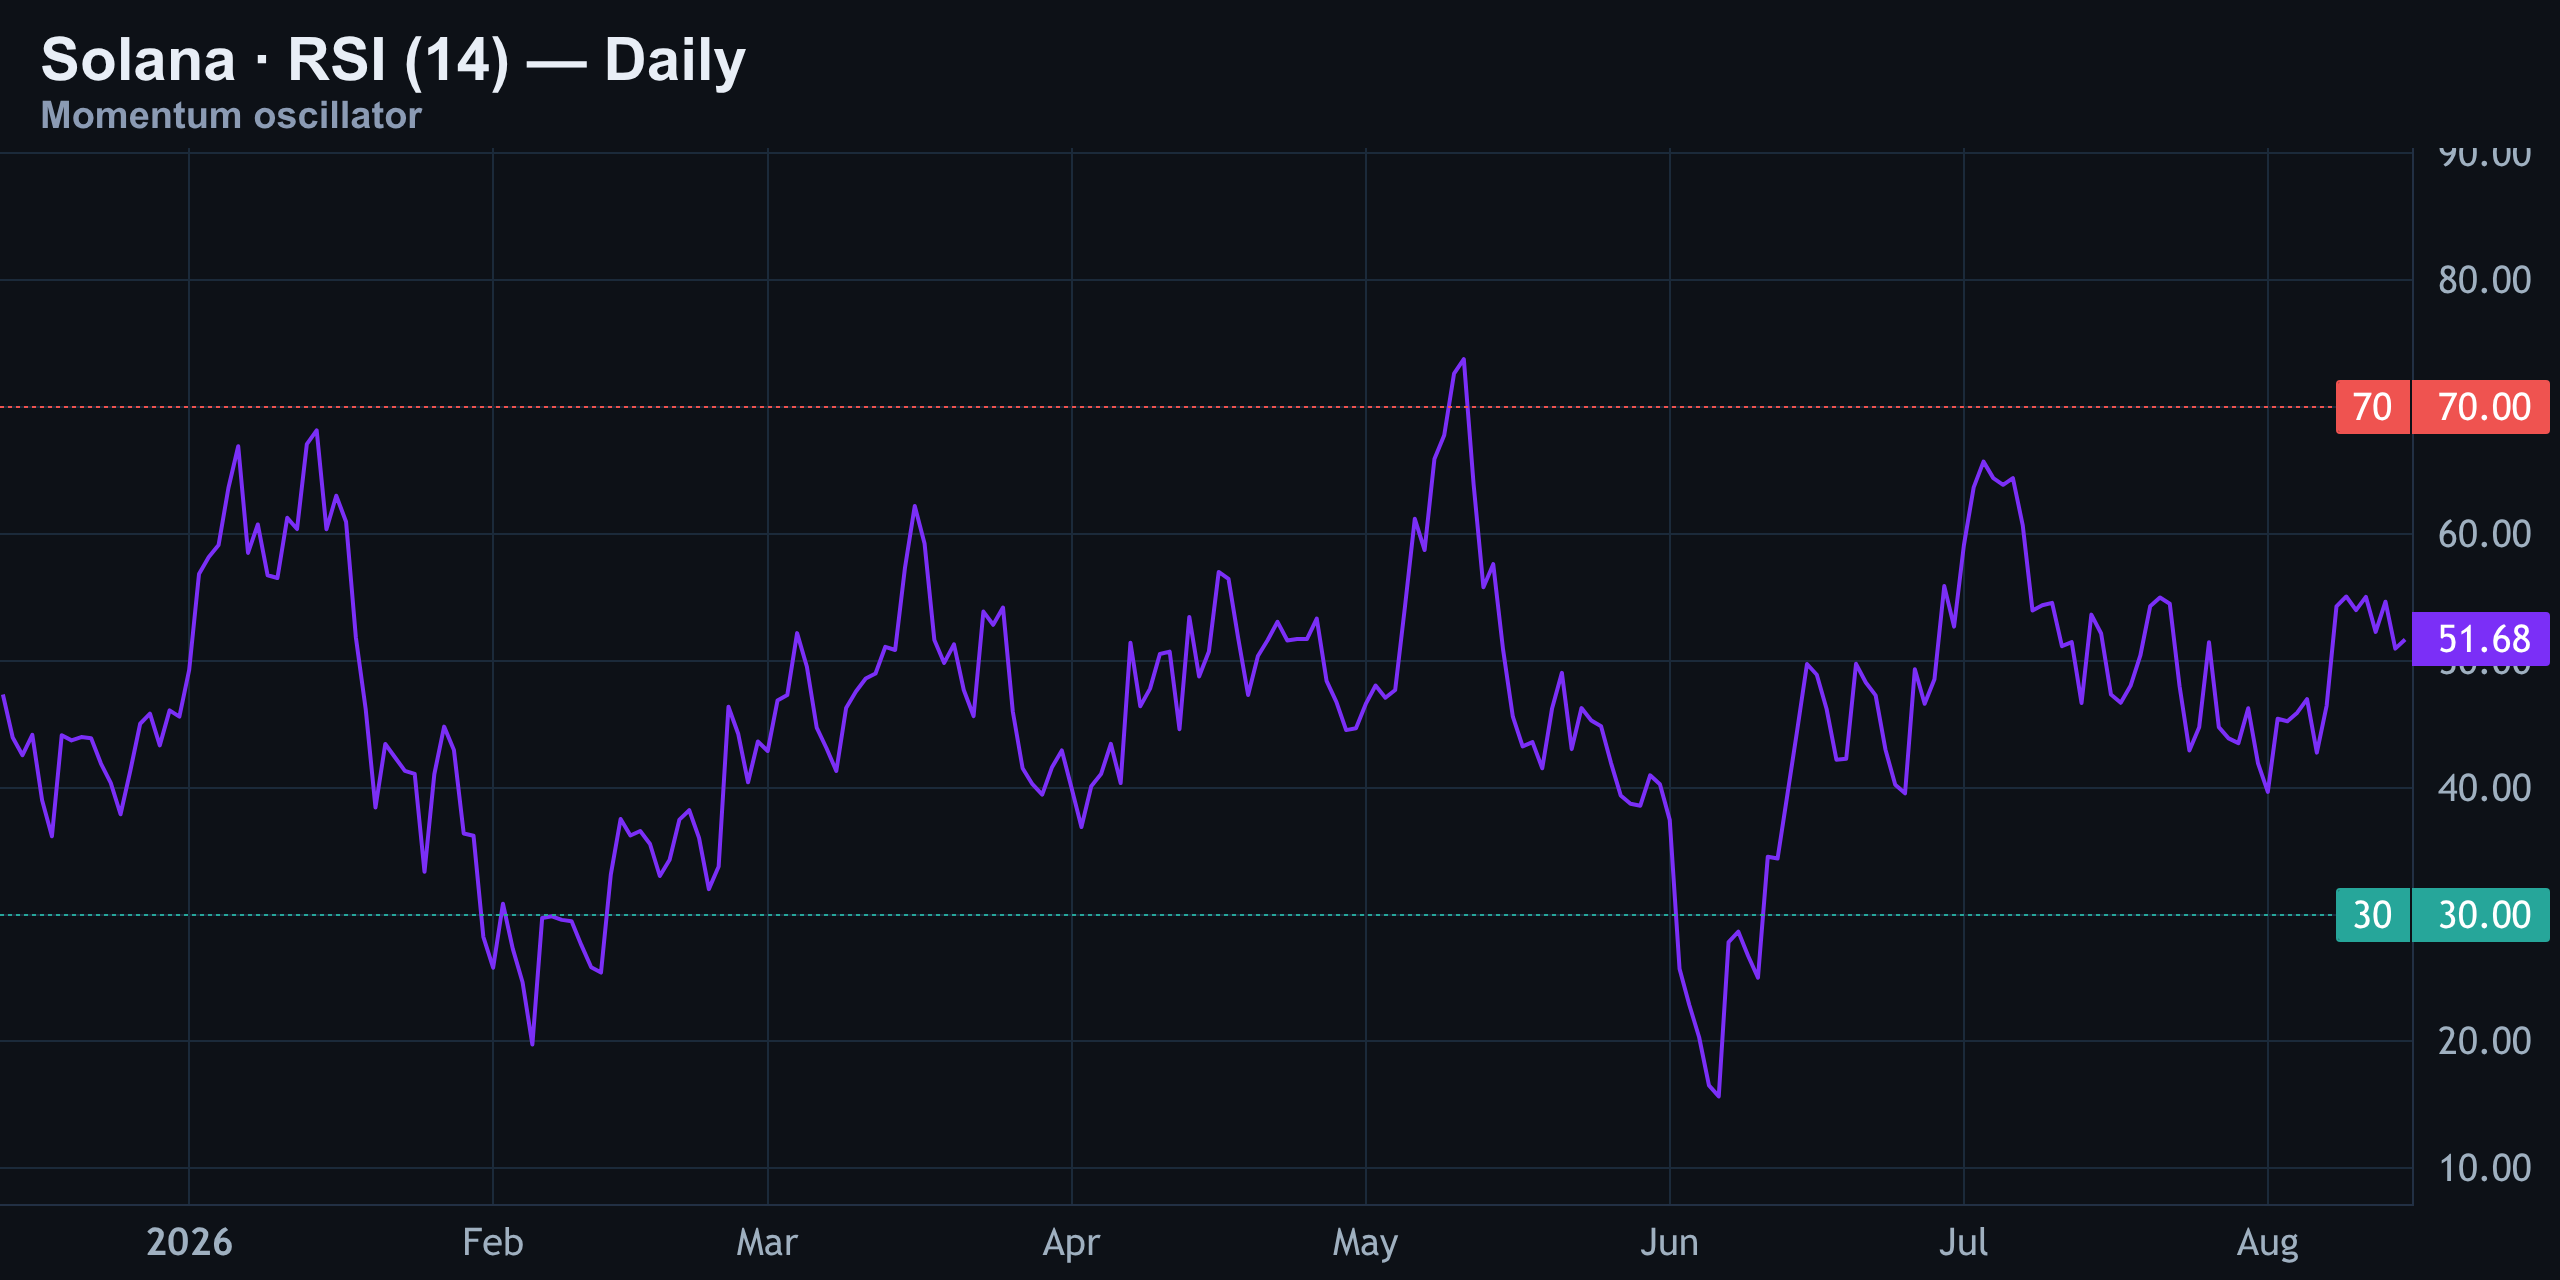Click the lowest RSI trough in early June
The height and width of the screenshot is (1280, 2560).
pos(1718,1096)
